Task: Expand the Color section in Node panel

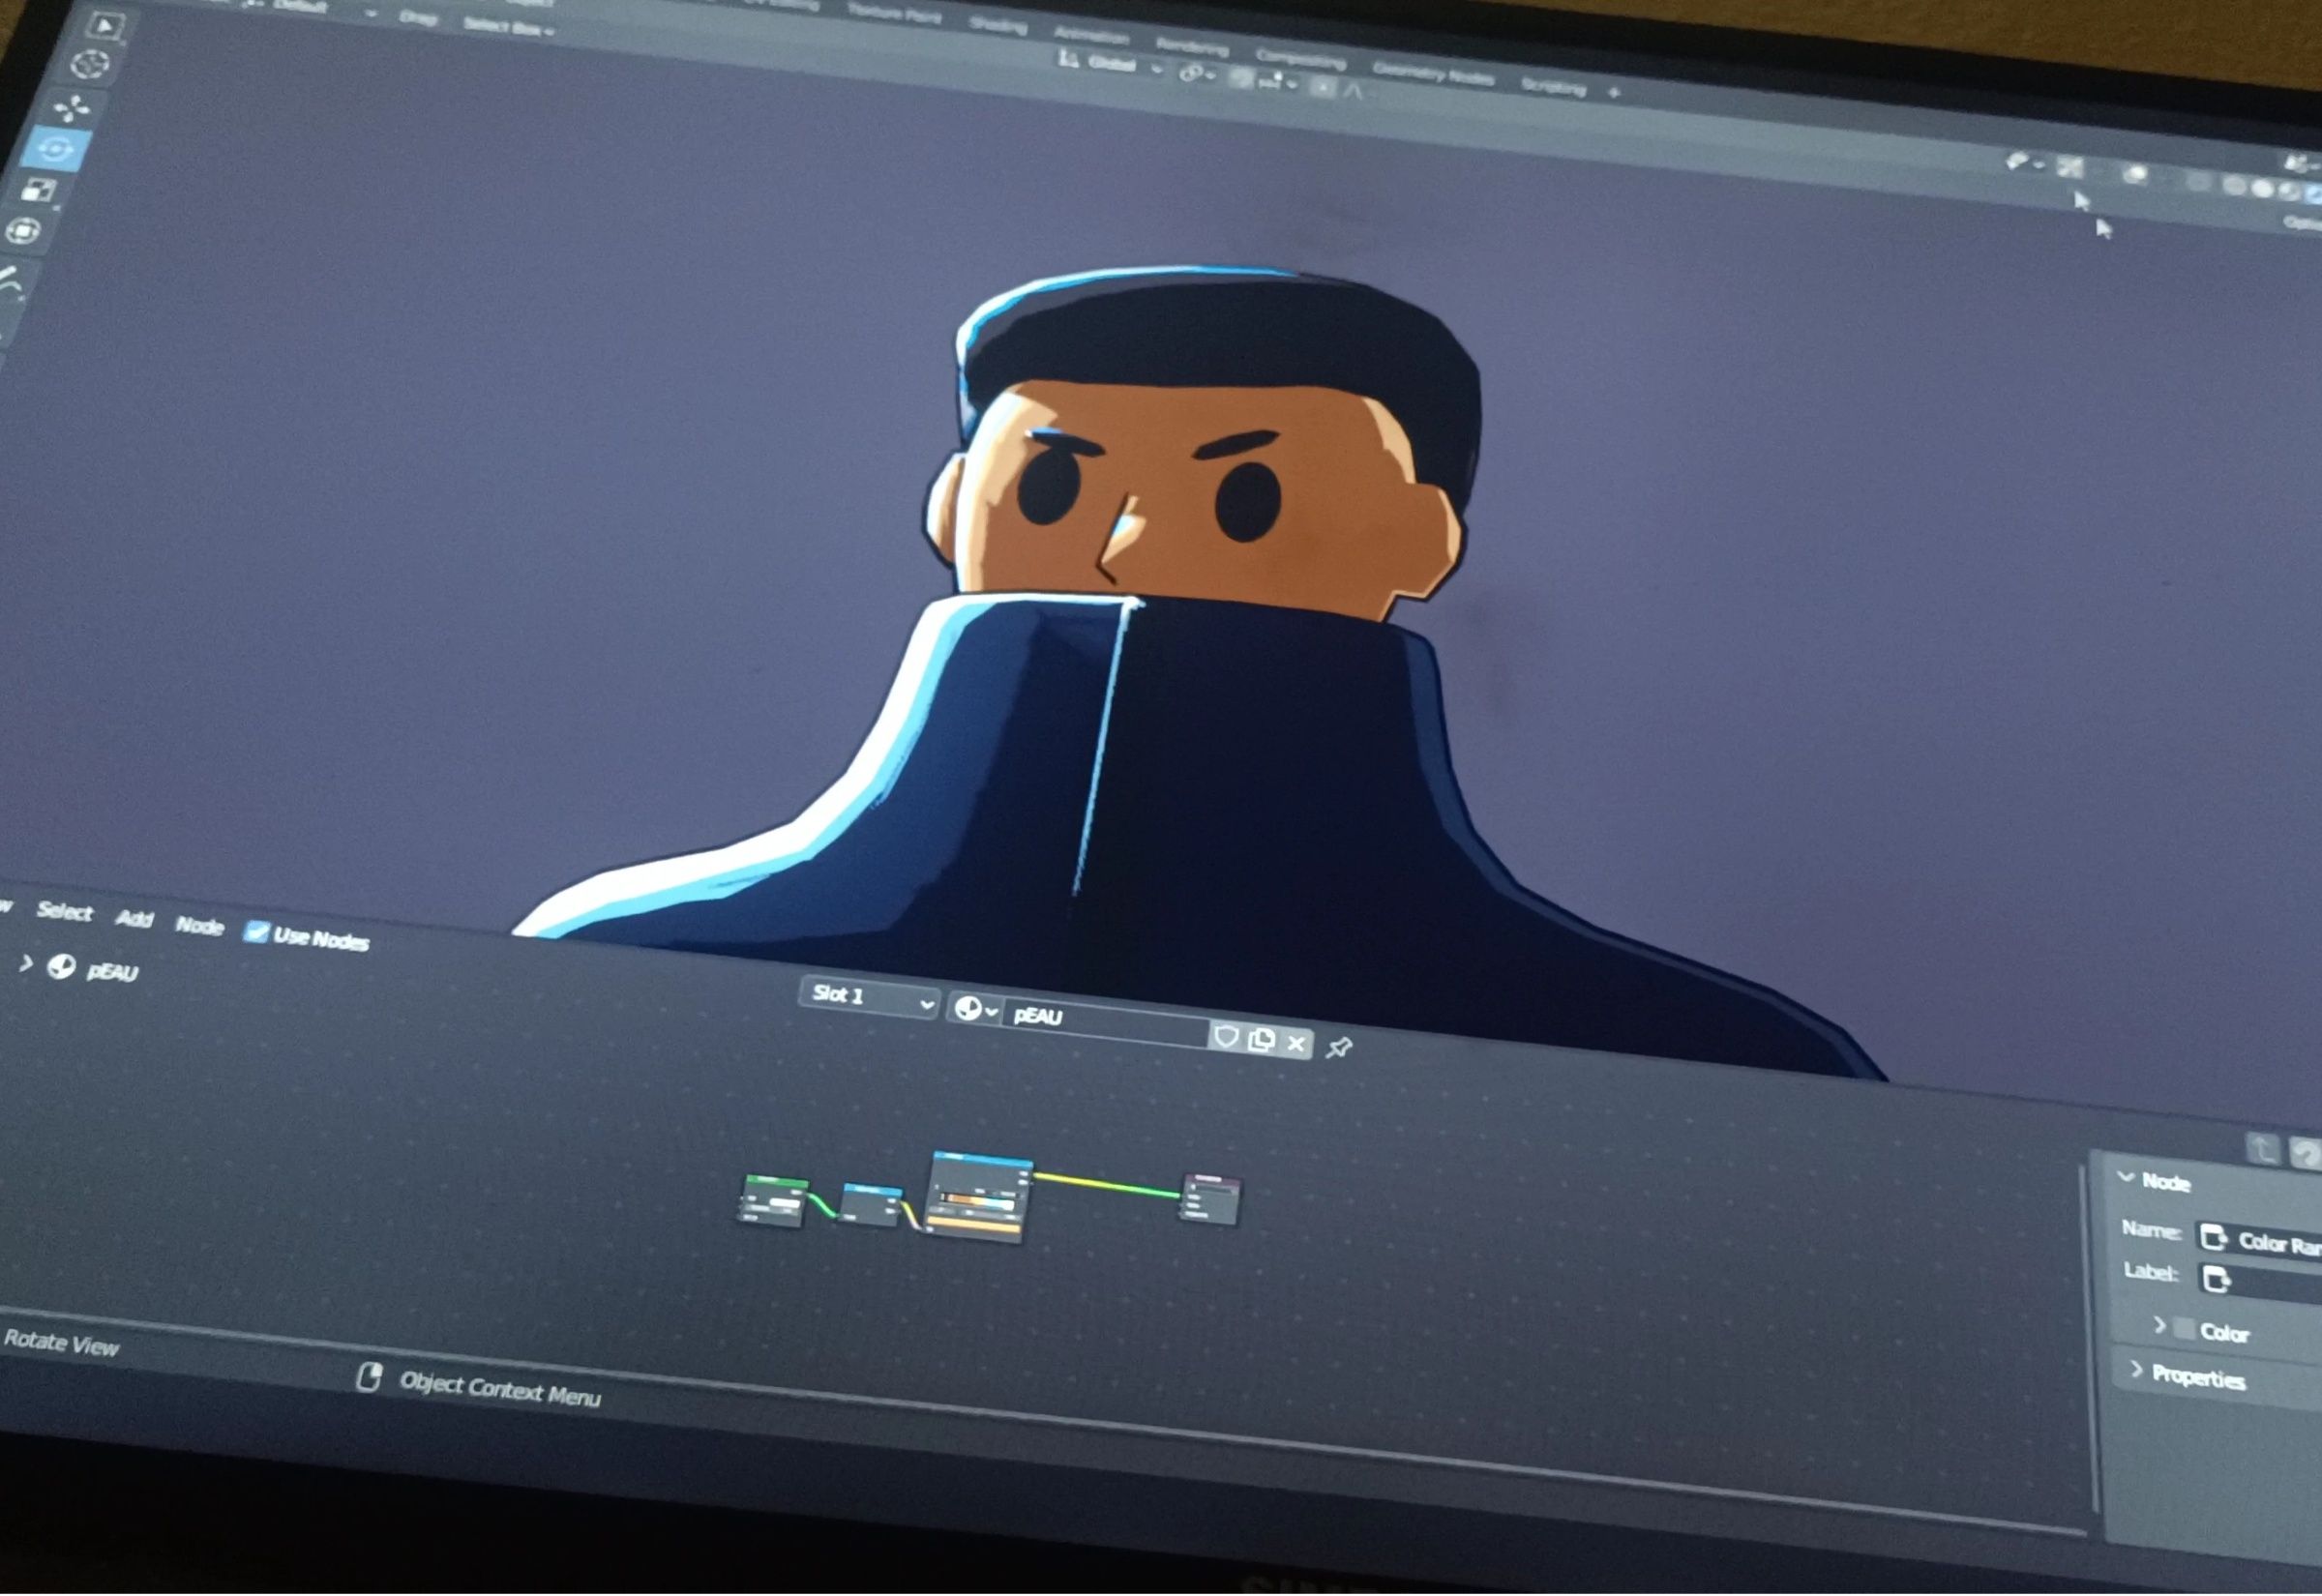Action: (x=2160, y=1326)
